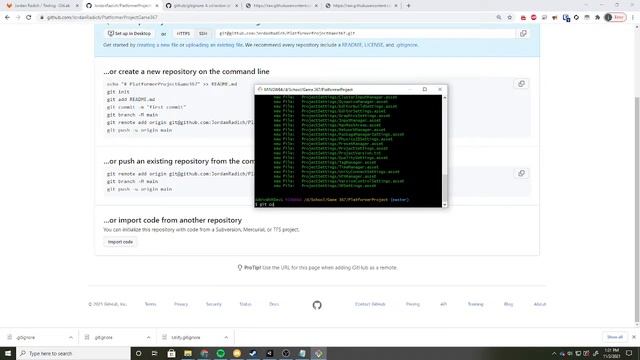
Task: Click the MINGW64 terminal title bar icon
Action: pos(260,89)
